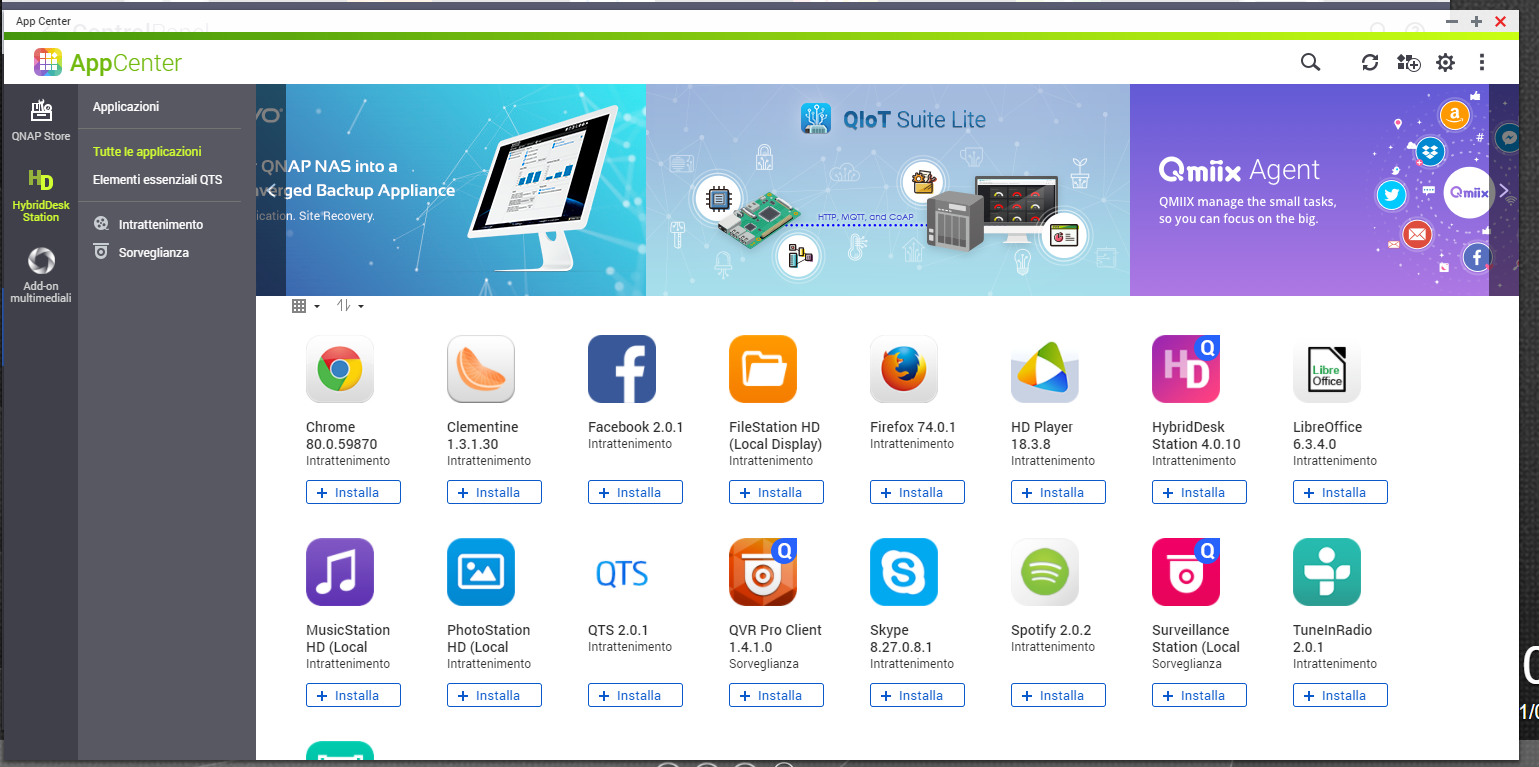Open the grid view mode dropdown
The image size is (1539, 767).
(305, 306)
